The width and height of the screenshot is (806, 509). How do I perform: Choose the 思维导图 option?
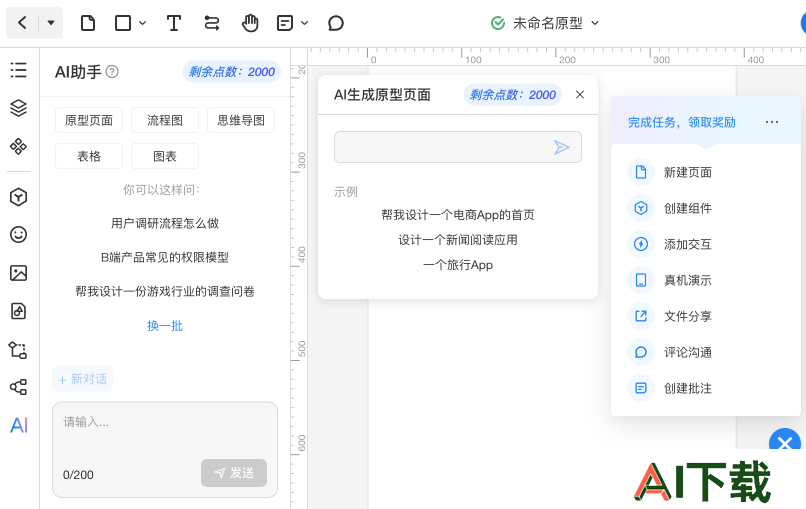(241, 120)
